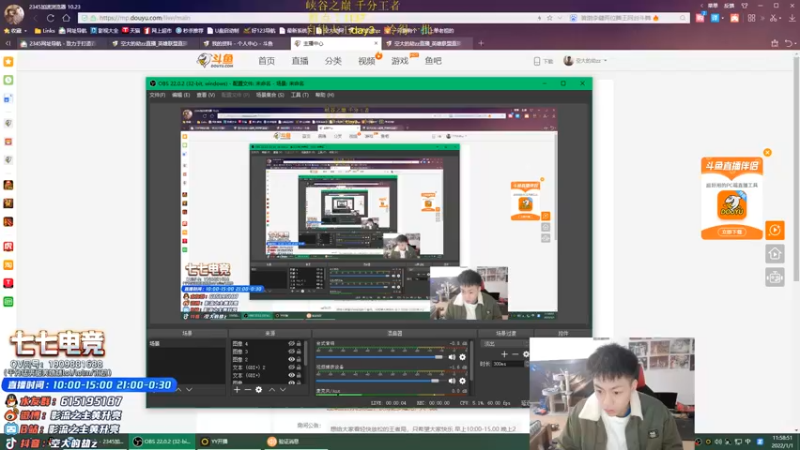Viewport: 800px width, 450px height.
Task: Open 直播 in Douyu navigation
Action: point(299,61)
